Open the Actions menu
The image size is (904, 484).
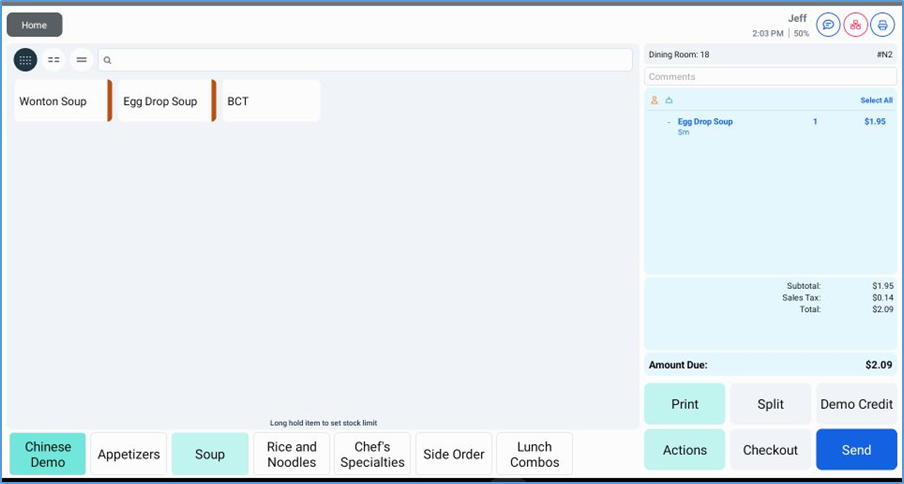point(685,450)
